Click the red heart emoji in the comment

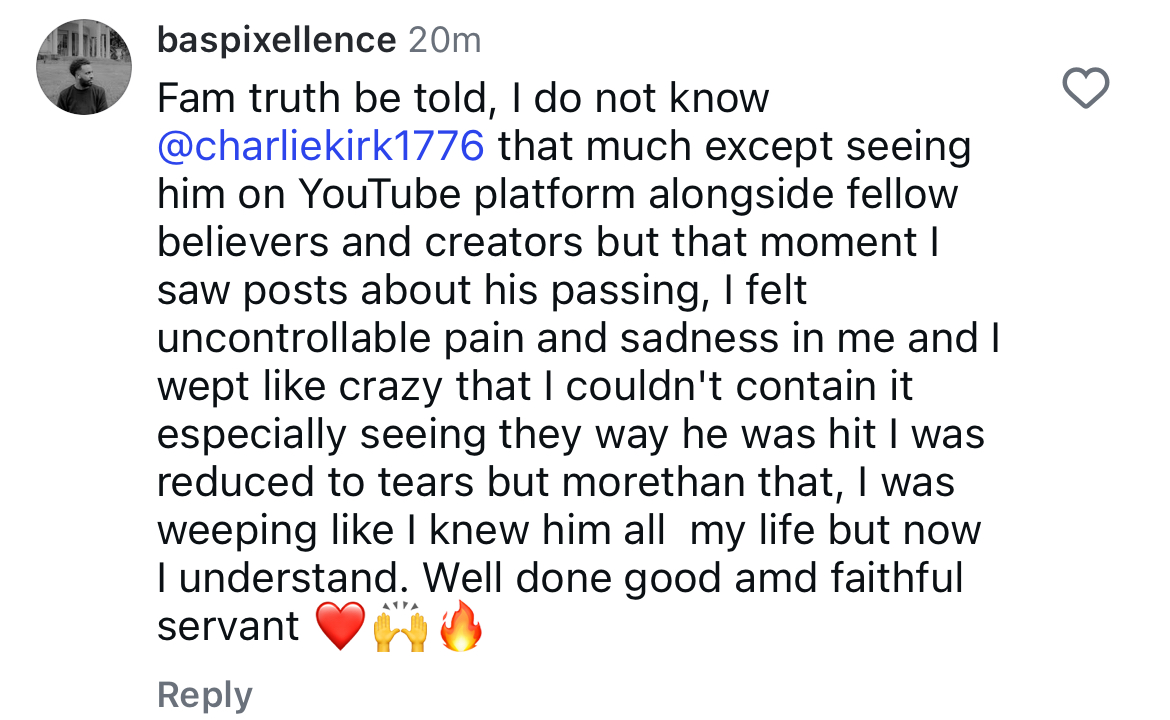(339, 626)
